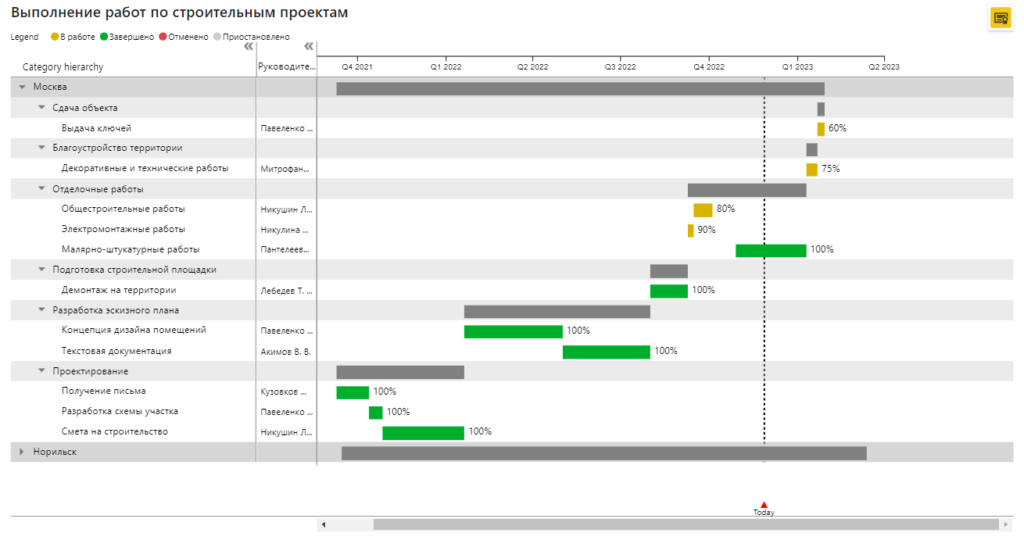The image size is (1024, 540).
Task: Collapse the Отделочные работы subgroup
Action: pyautogui.click(x=41, y=189)
